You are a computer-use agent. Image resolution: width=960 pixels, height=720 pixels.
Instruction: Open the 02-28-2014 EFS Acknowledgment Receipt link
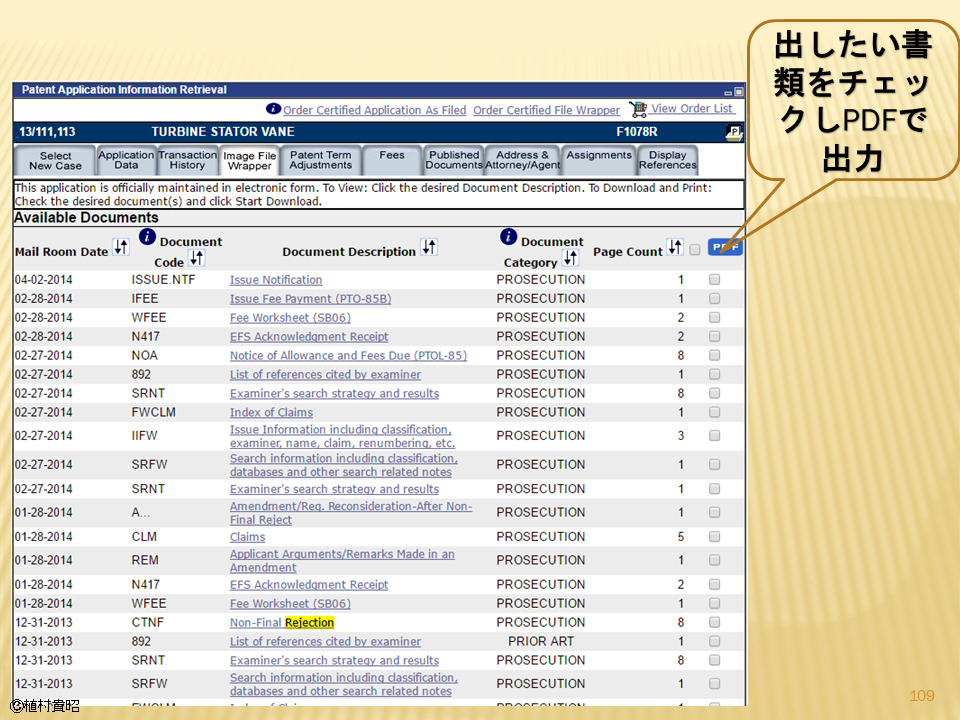(x=309, y=337)
